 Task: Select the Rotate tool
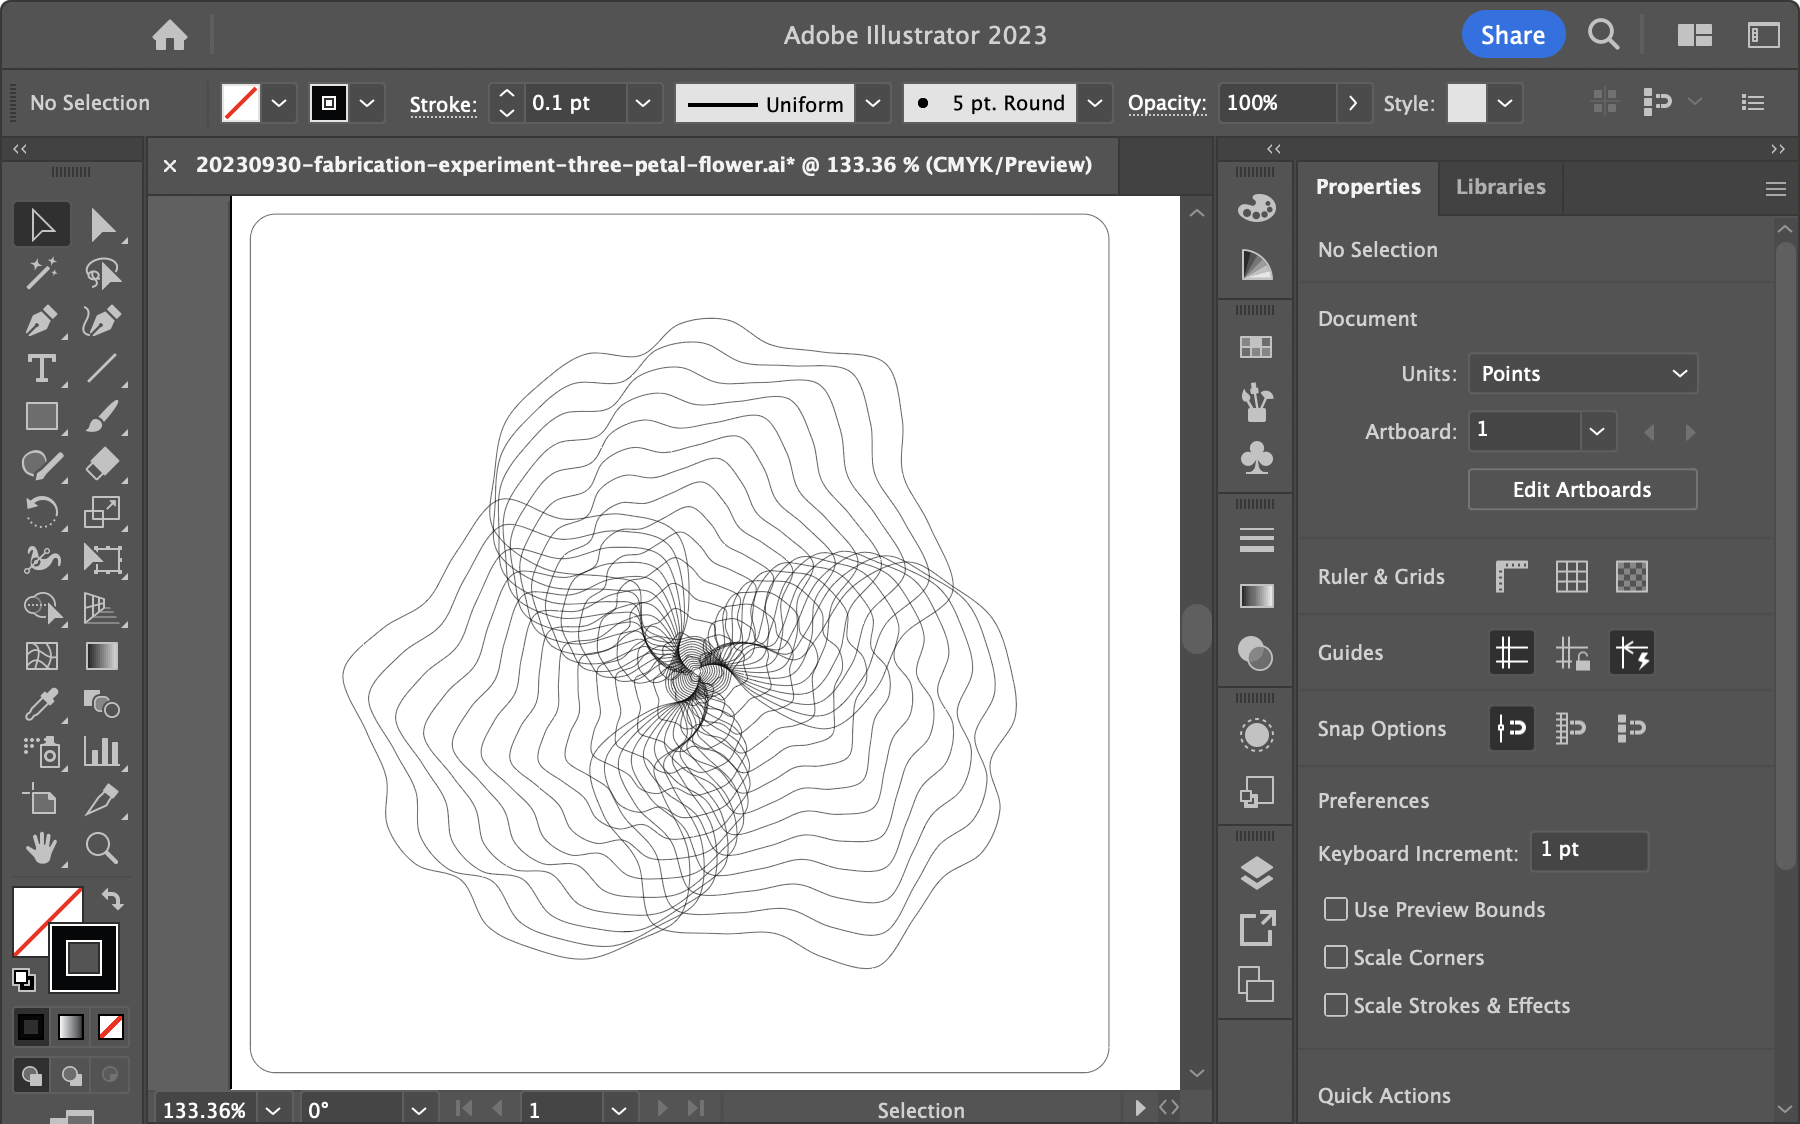41,512
